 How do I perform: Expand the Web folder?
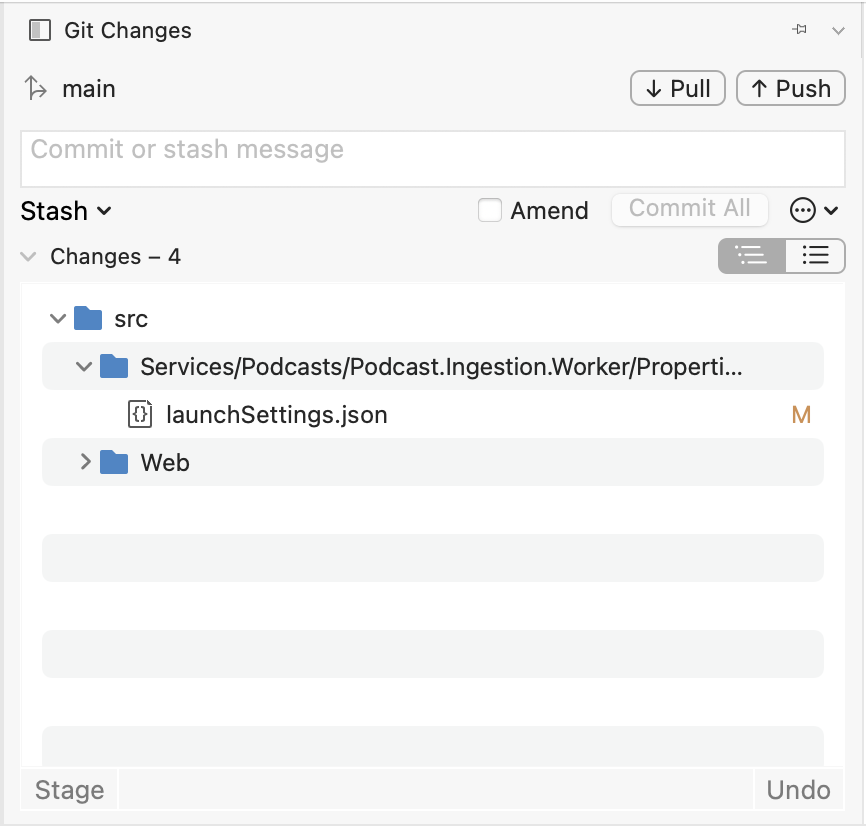pyautogui.click(x=84, y=462)
